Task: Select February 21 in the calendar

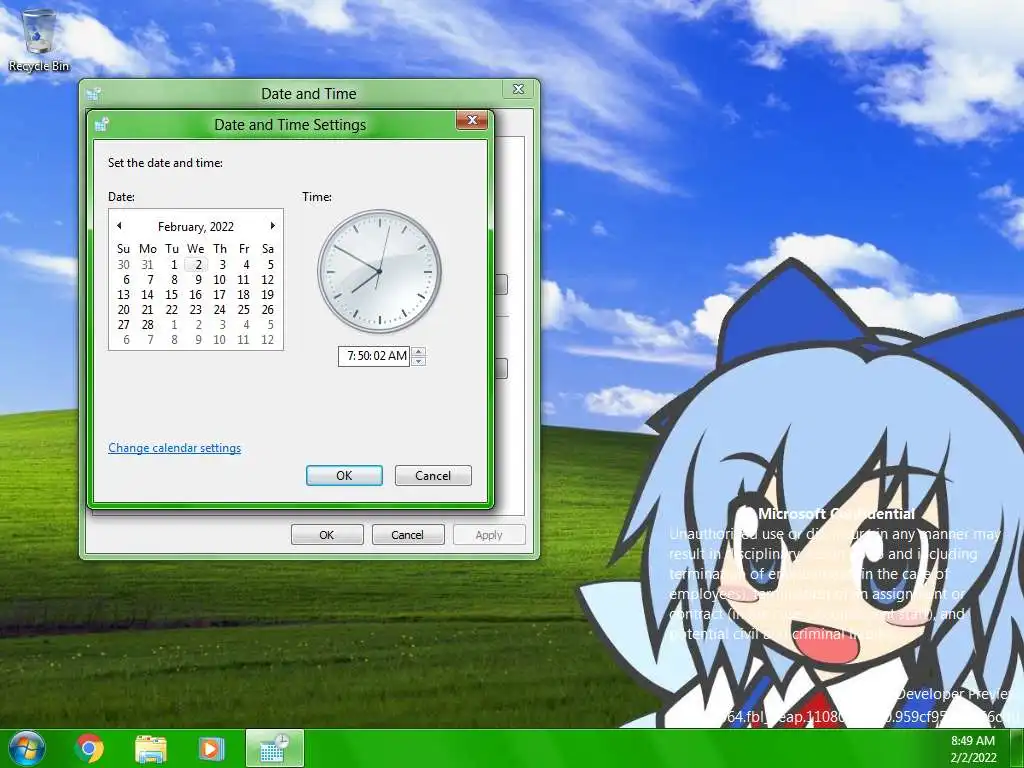Action: [x=148, y=310]
